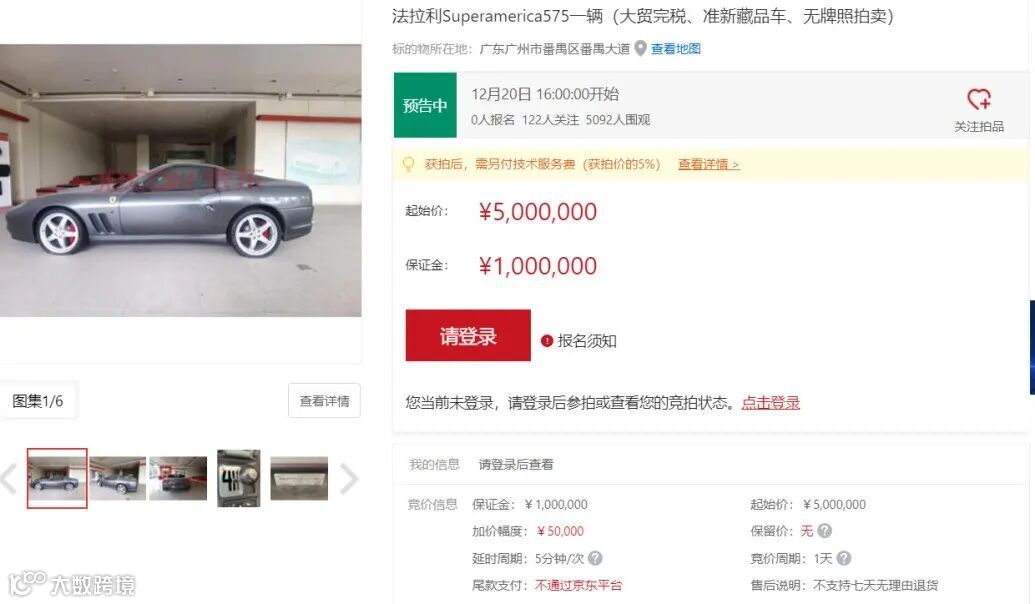Click the heart follow-auction icon
1035x604 pixels.
point(979,99)
